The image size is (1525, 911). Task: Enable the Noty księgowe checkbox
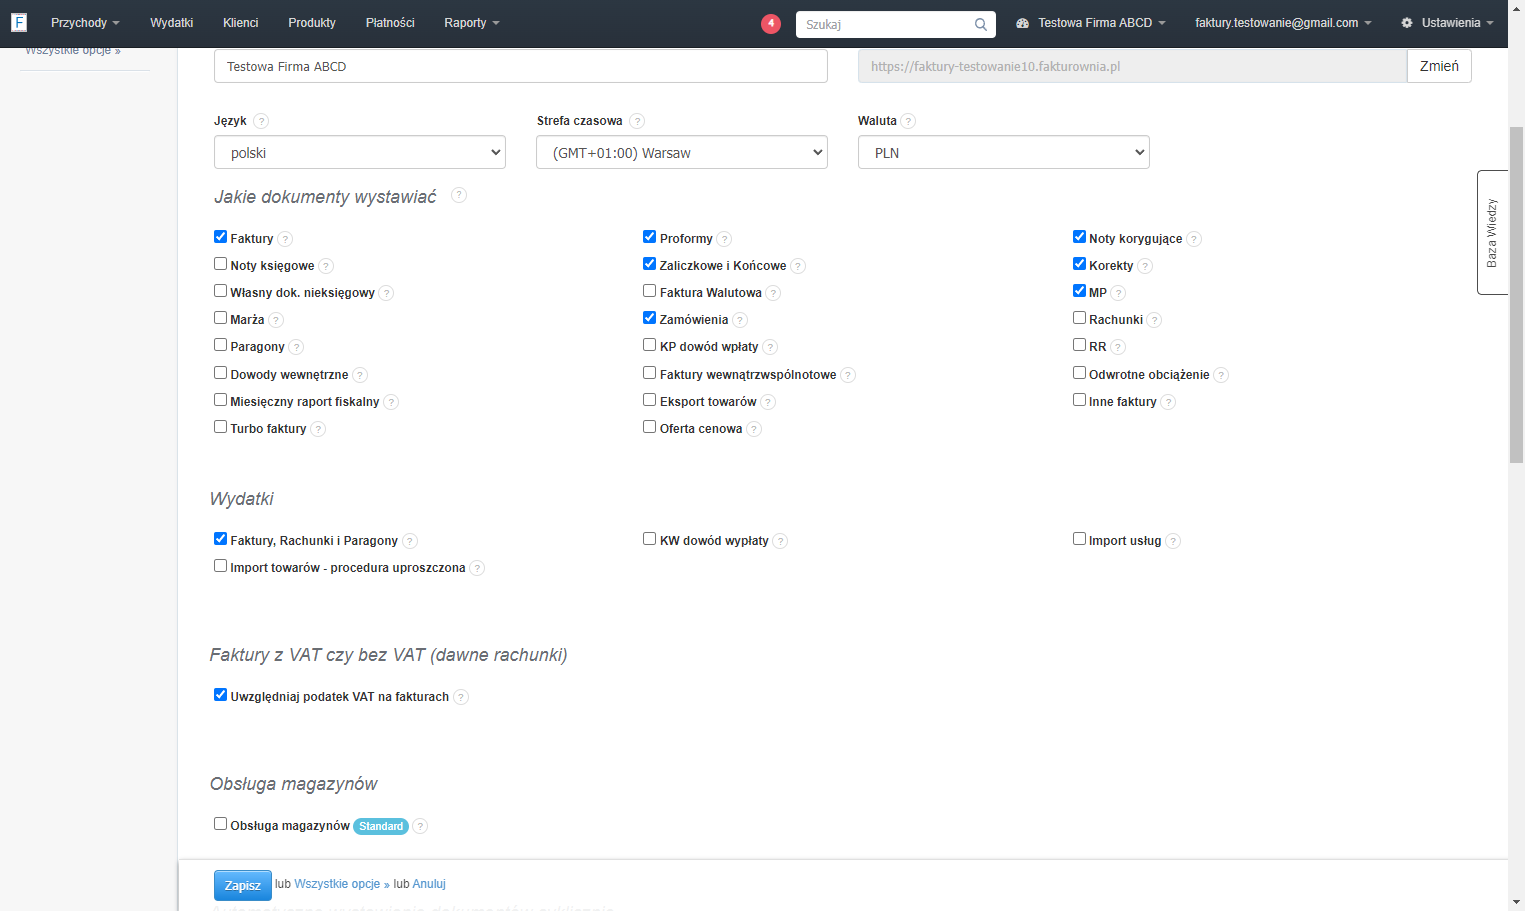pyautogui.click(x=220, y=264)
